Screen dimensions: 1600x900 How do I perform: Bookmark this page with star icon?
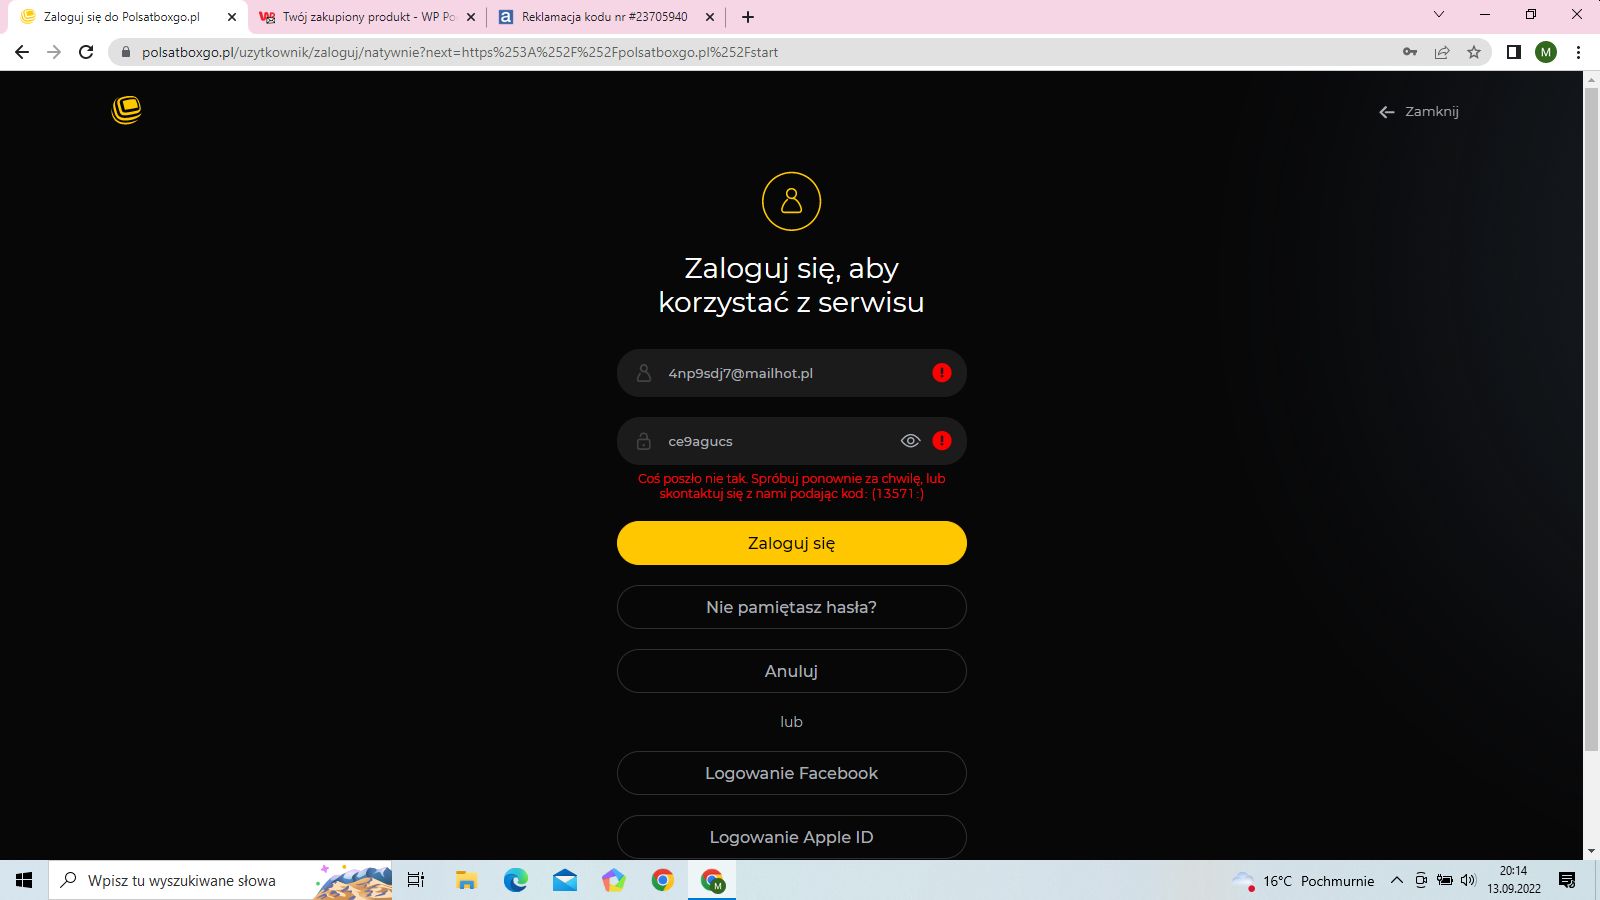1474,52
